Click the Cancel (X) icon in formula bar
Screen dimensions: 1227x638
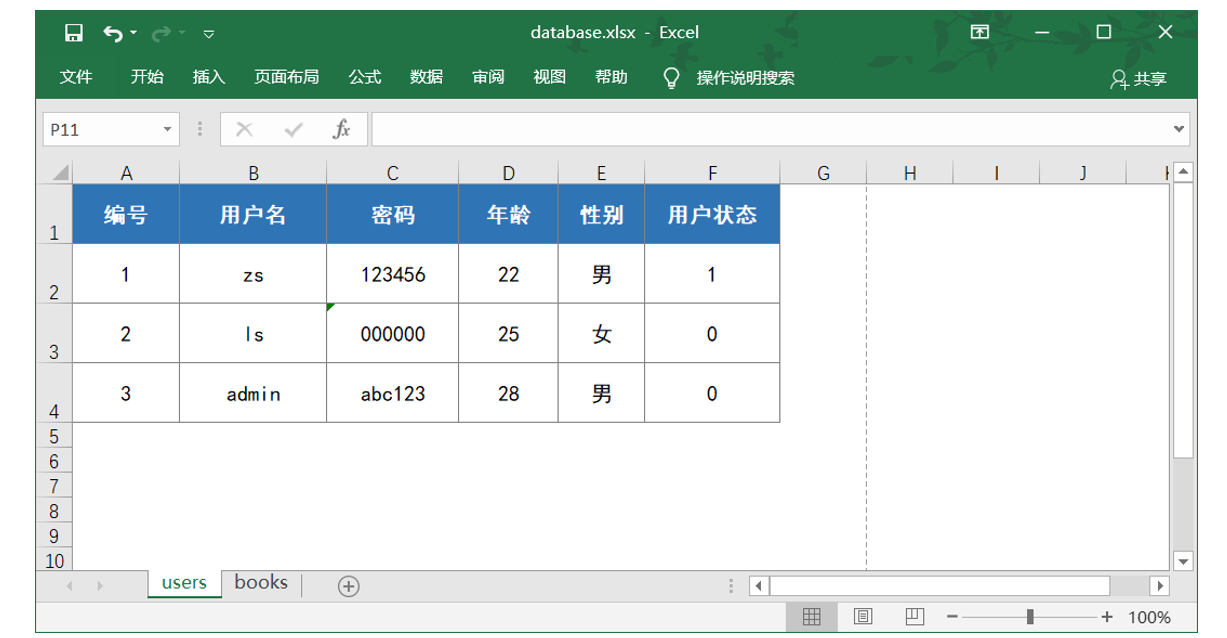[246, 128]
